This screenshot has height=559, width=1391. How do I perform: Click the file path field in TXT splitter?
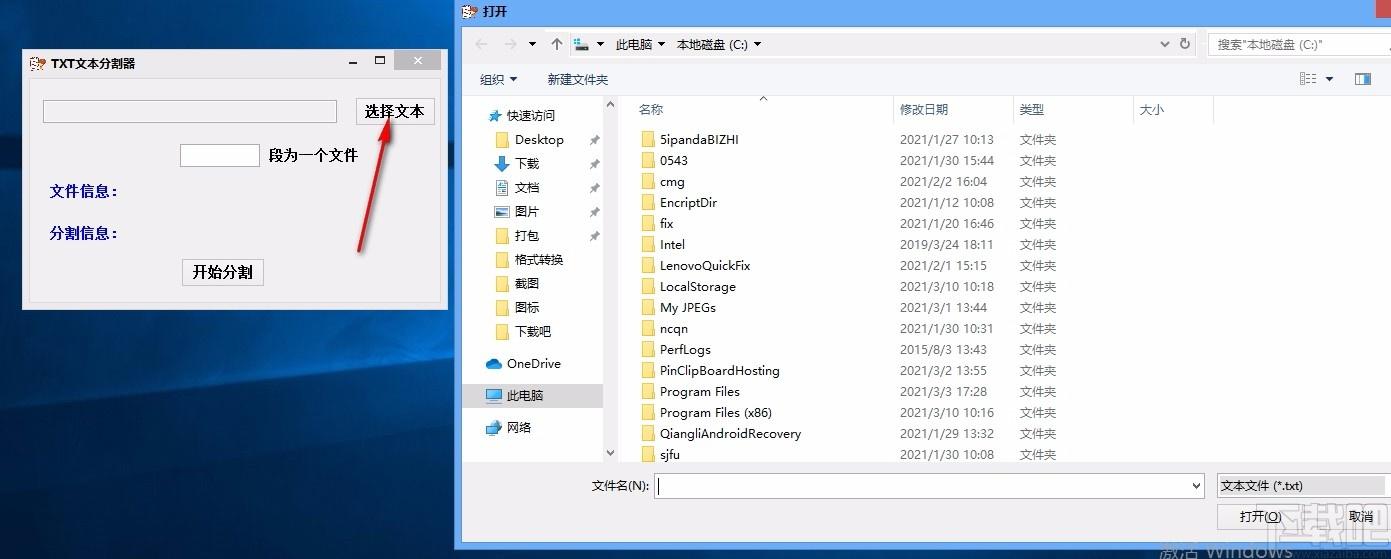190,112
